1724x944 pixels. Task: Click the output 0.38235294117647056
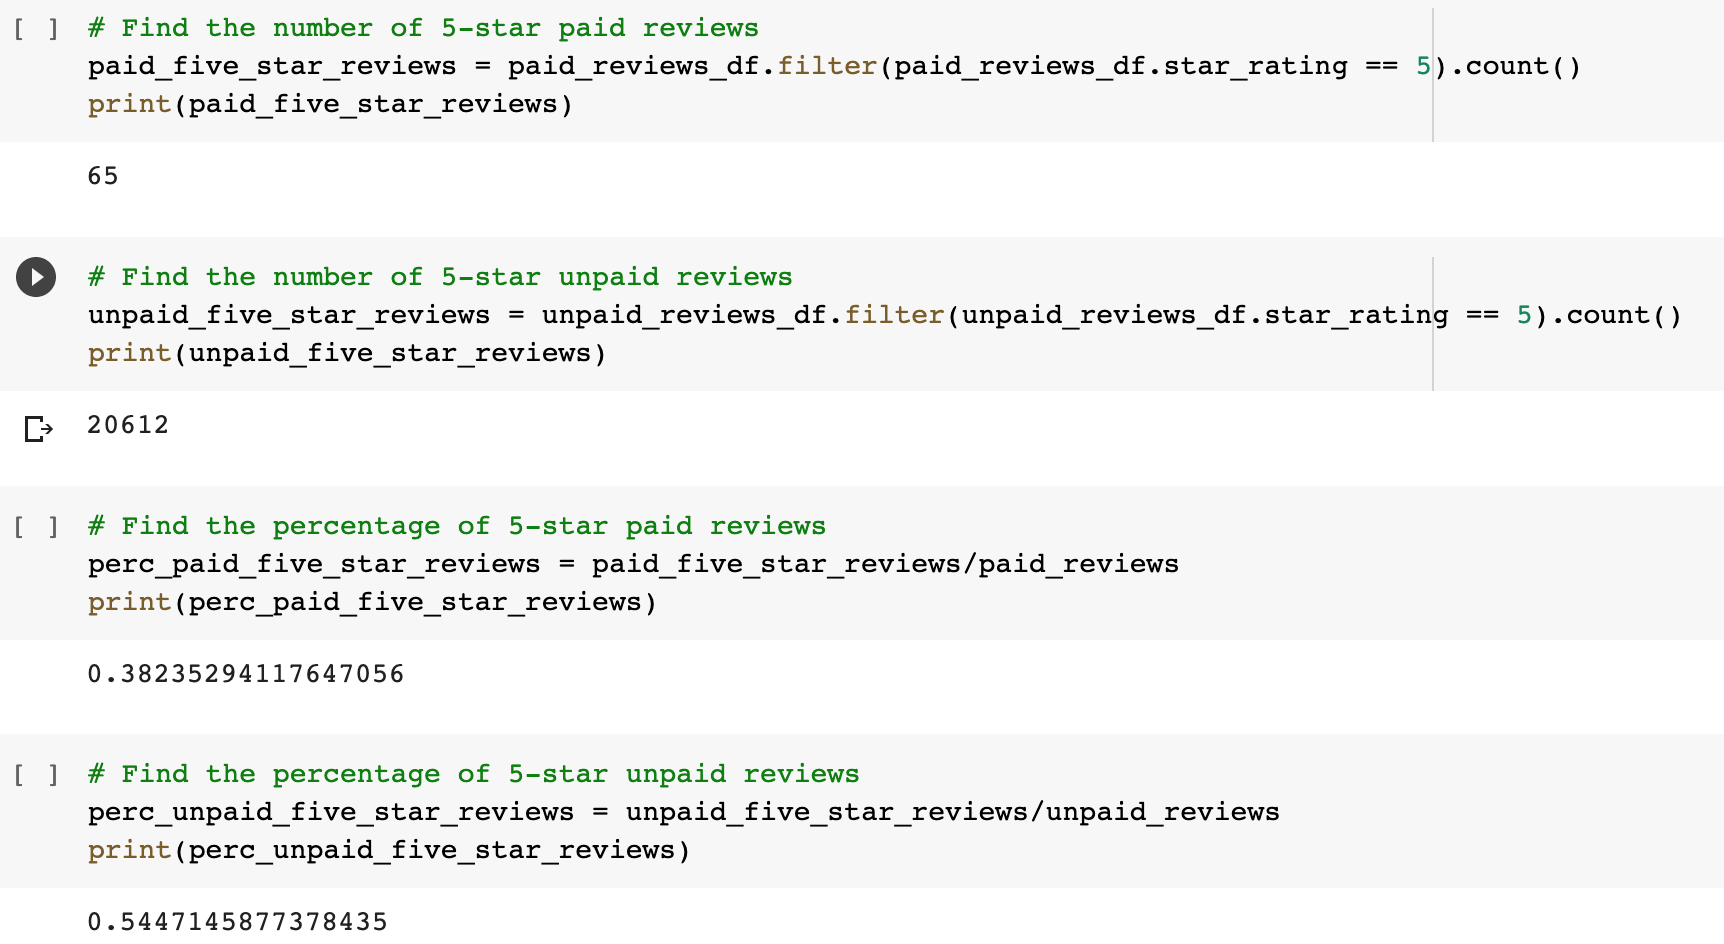coord(246,674)
